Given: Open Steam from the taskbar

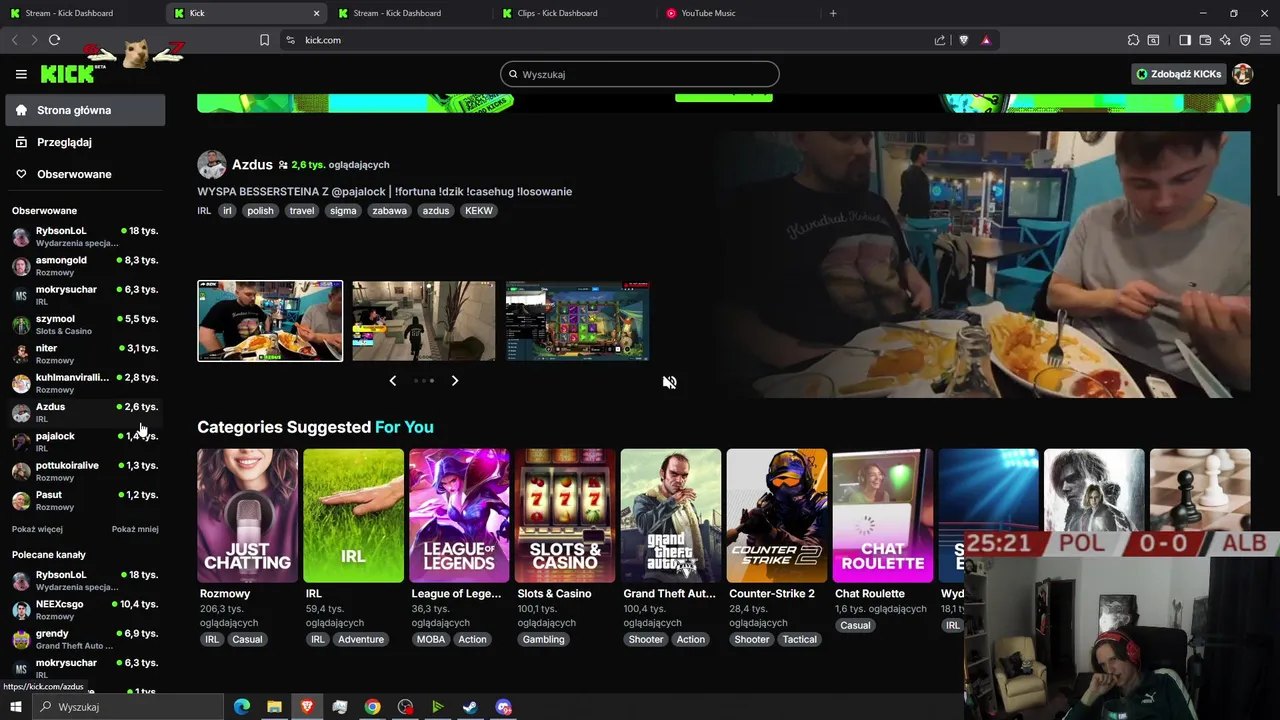Looking at the screenshot, I should [470, 707].
